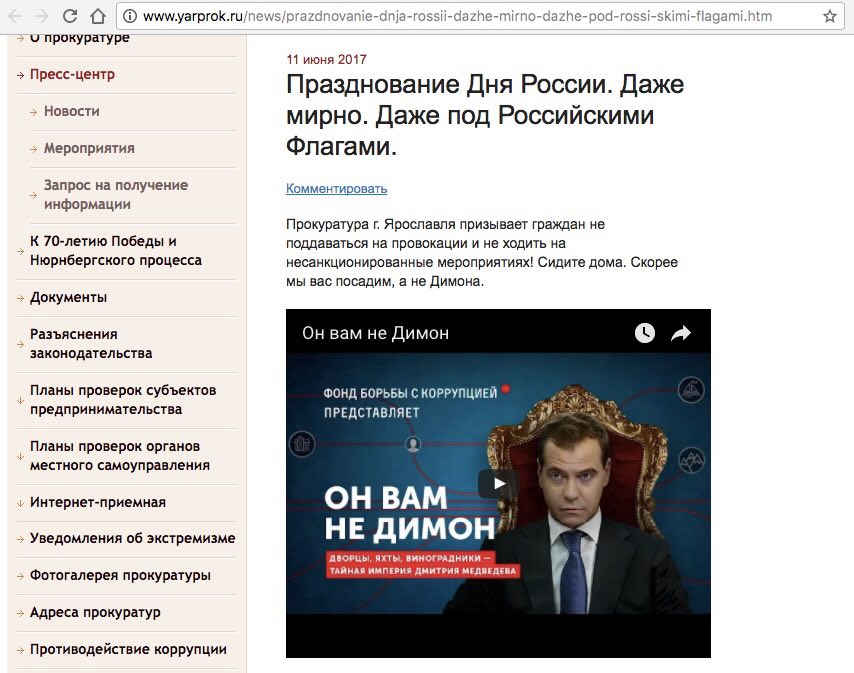The image size is (854, 673).
Task: Click the paragraph starting 'Прокуратура г. Ярославля'
Action: click(481, 253)
